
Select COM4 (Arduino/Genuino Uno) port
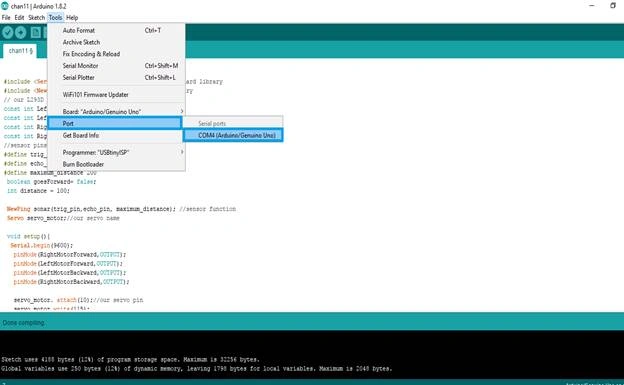[233, 135]
